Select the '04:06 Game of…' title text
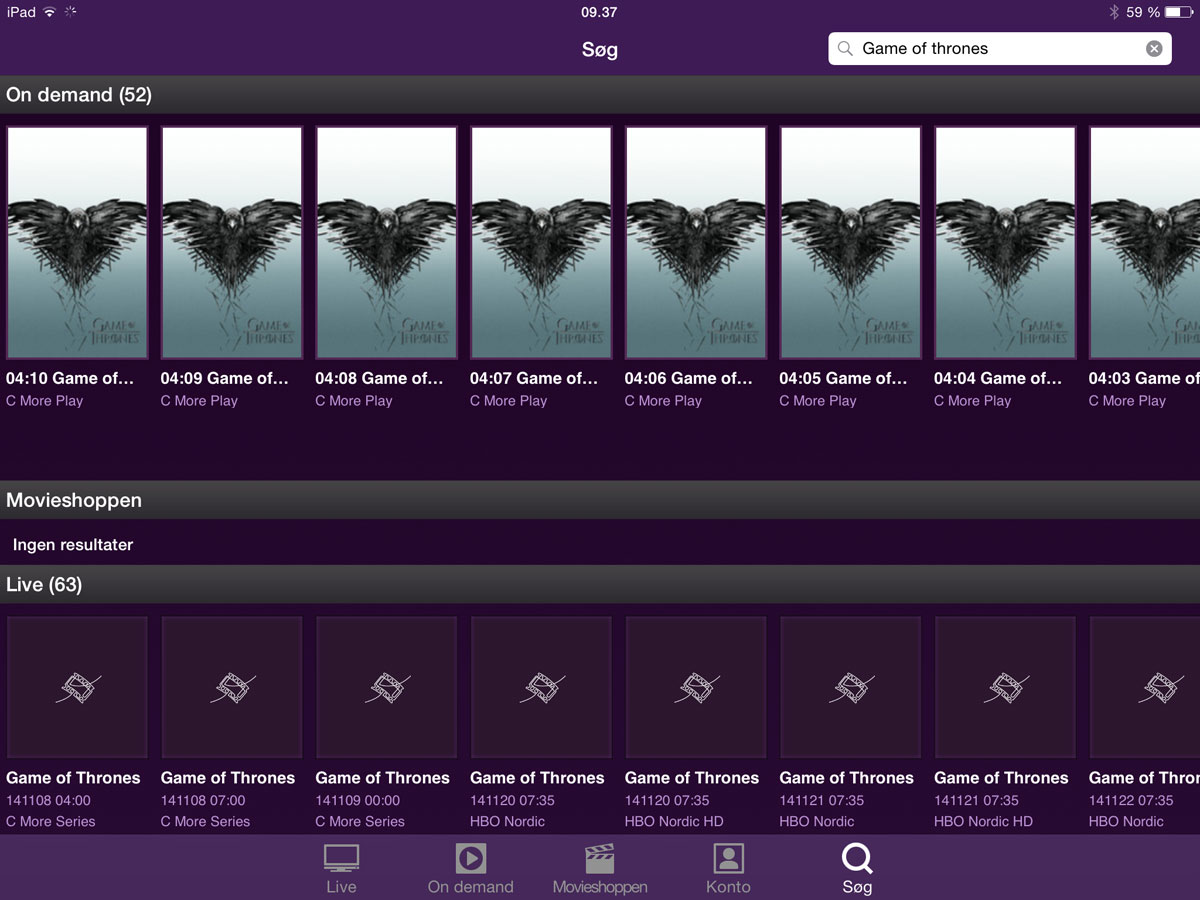Viewport: 1200px width, 900px height. (x=689, y=378)
